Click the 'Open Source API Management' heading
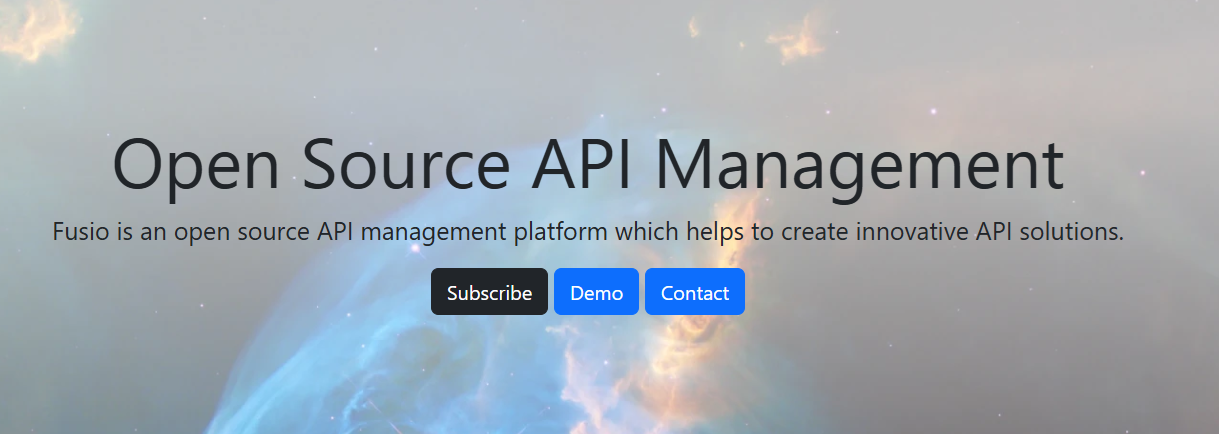The width and height of the screenshot is (1219, 434). (x=588, y=166)
